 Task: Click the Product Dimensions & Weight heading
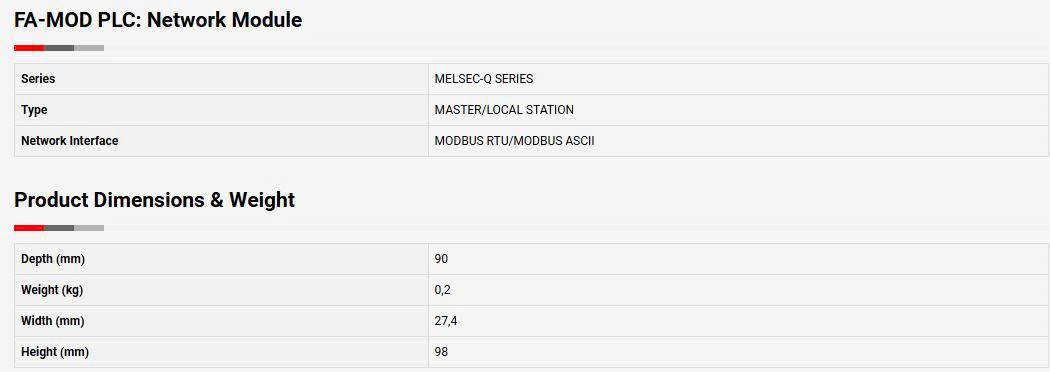coord(155,200)
